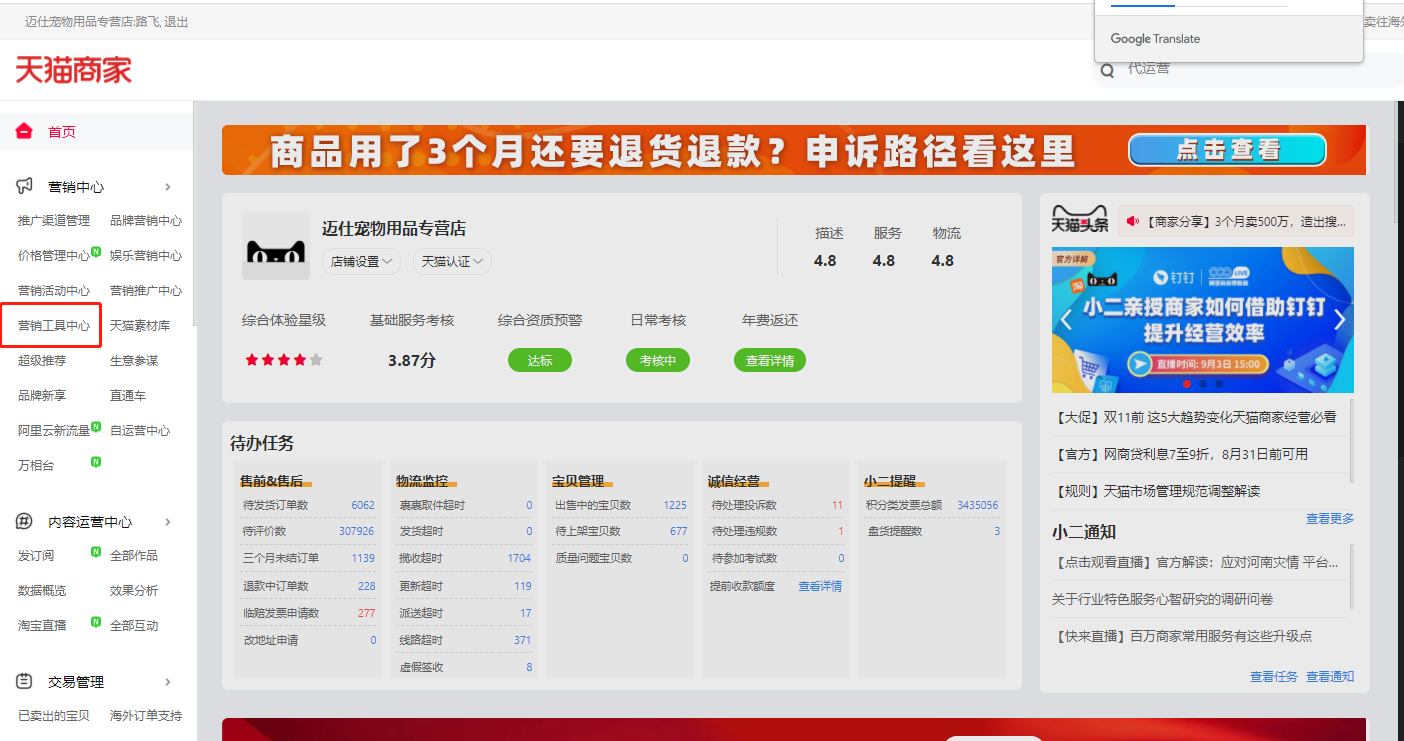
Task: Click the red home icon beside 首页
Action: (x=25, y=131)
